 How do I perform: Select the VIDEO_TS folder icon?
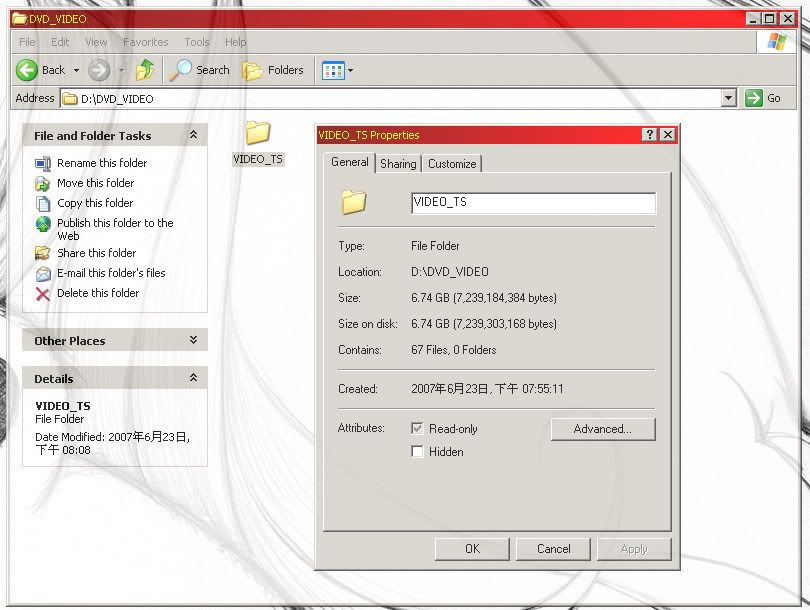(x=258, y=133)
